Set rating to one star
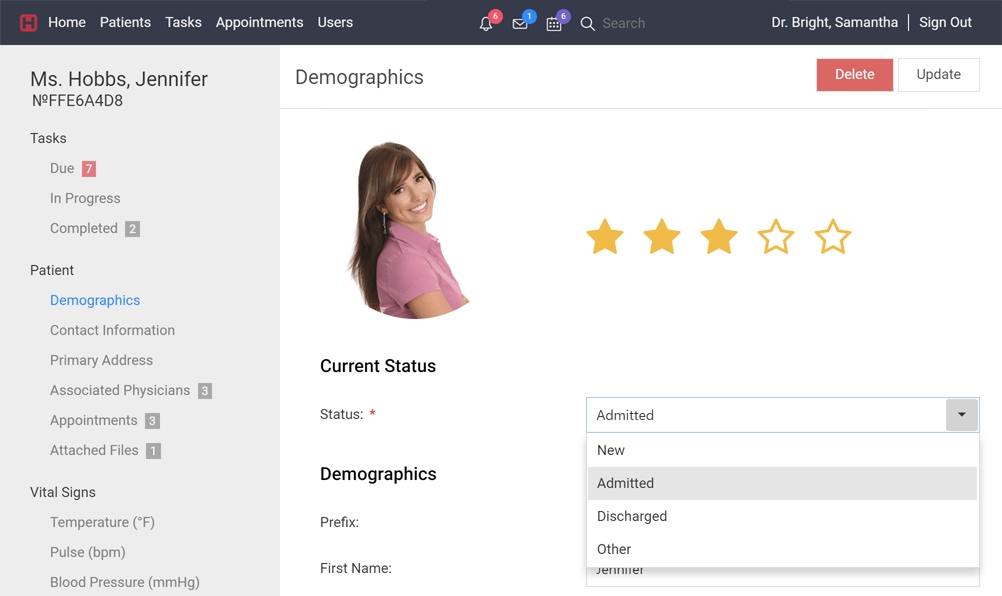The image size is (1002, 596). [x=605, y=238]
